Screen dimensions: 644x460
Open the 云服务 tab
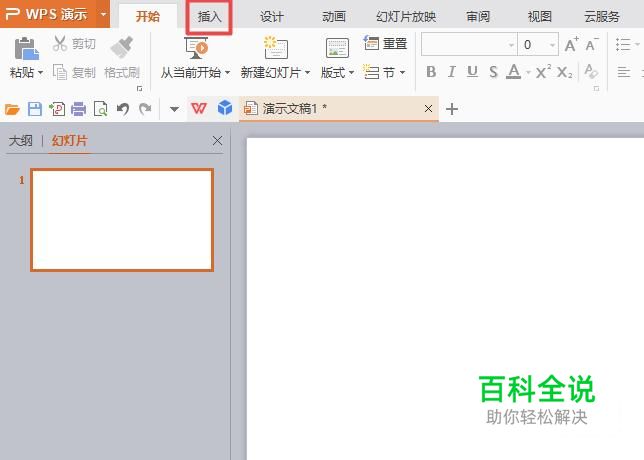602,16
